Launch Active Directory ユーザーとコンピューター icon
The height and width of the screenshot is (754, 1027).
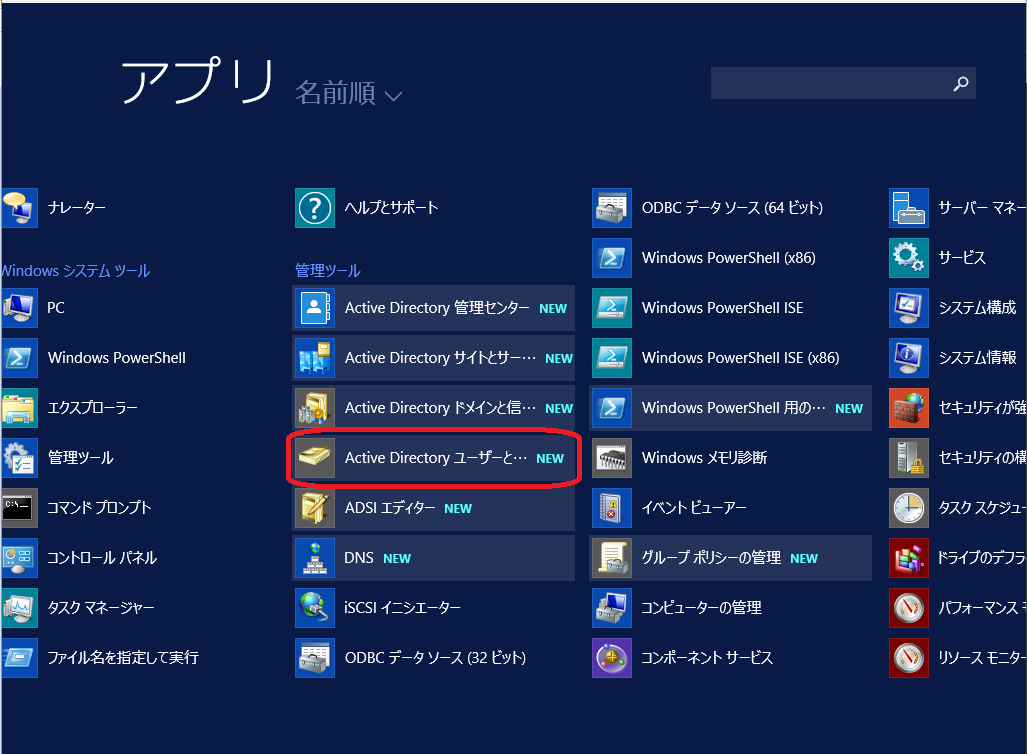[x=315, y=458]
